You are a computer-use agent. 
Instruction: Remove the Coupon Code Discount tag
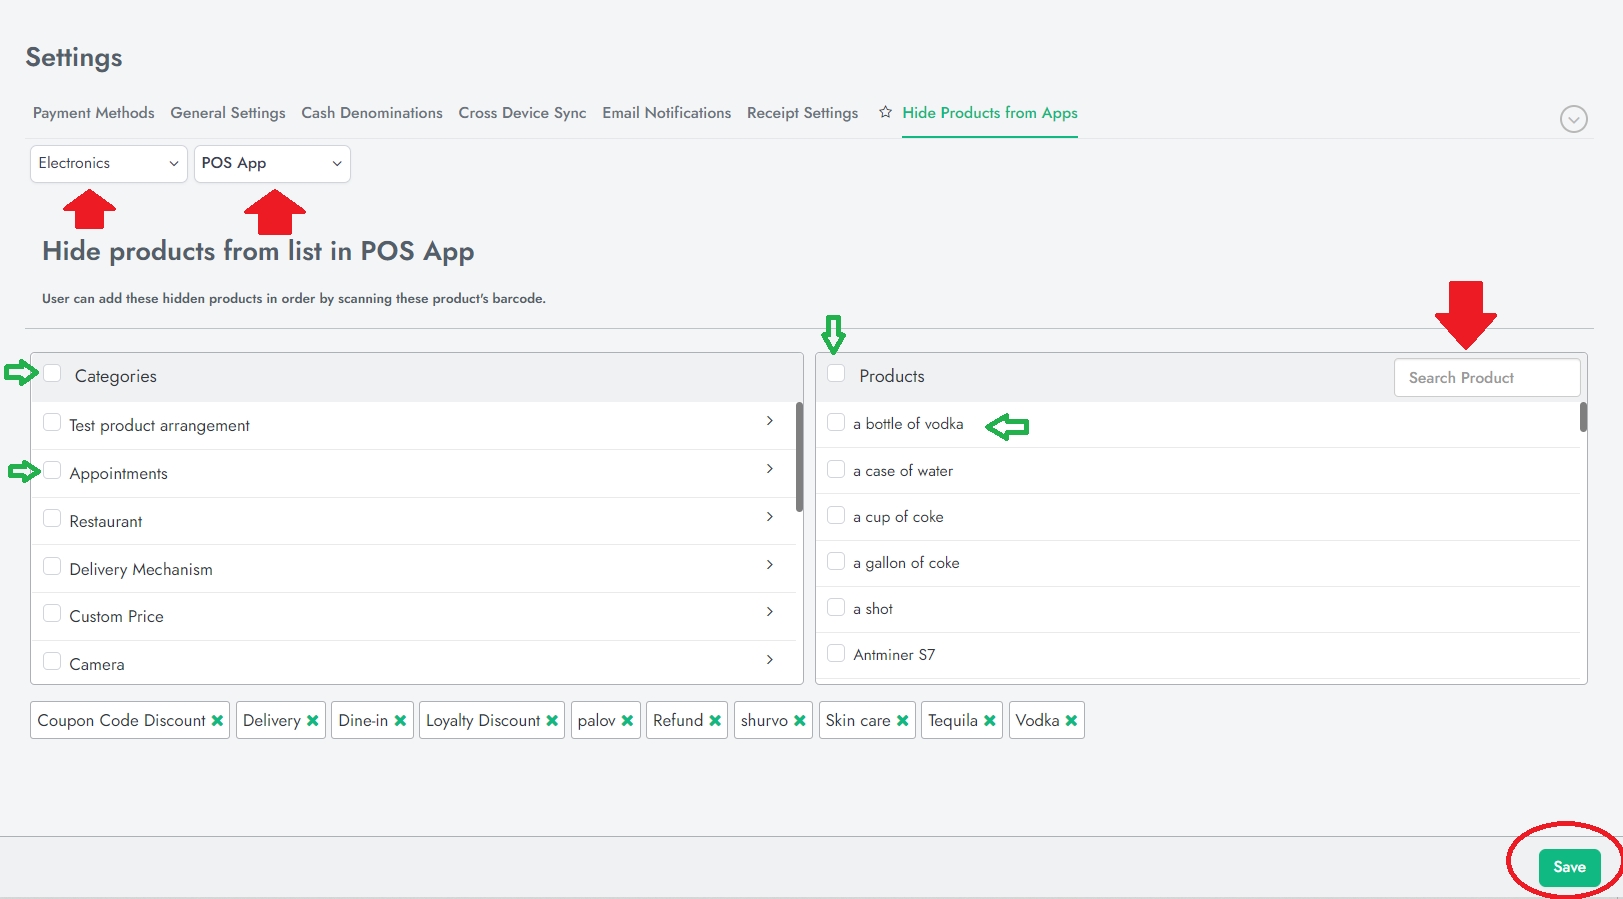click(217, 721)
